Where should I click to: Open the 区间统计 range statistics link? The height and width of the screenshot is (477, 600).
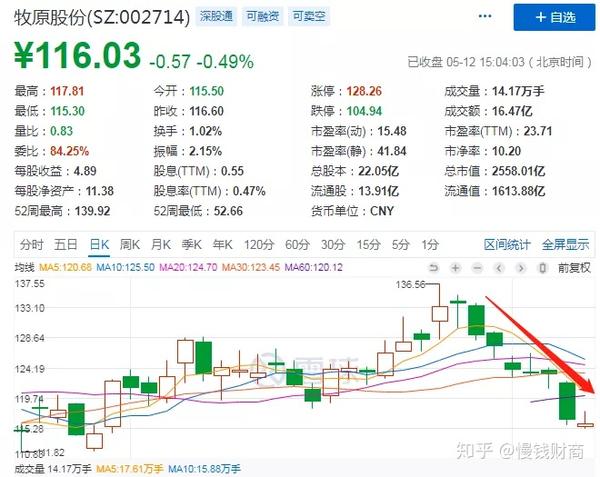tap(507, 244)
